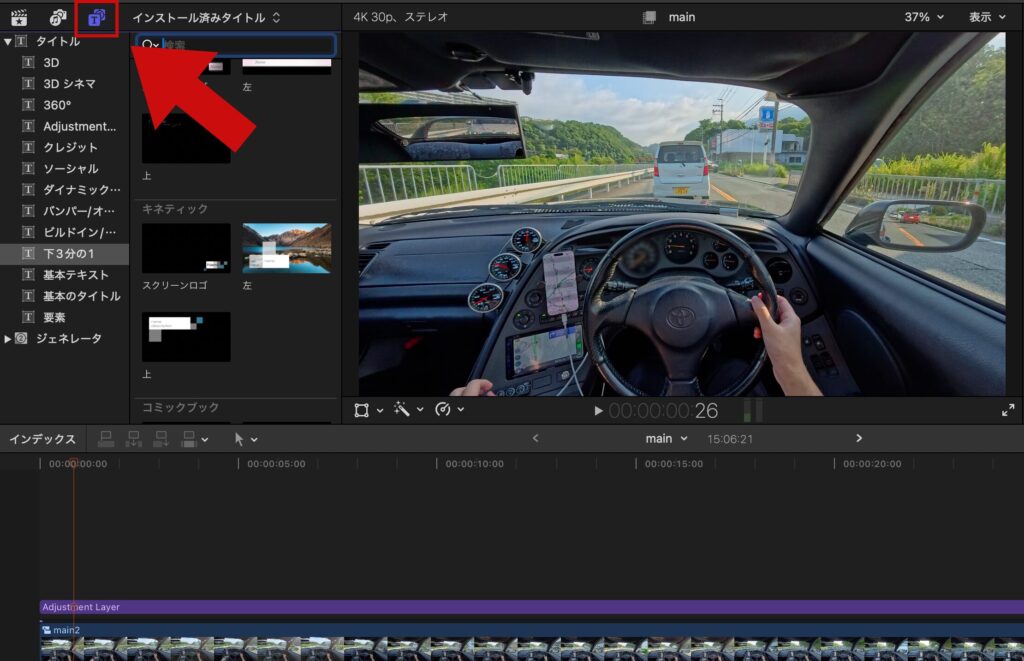The height and width of the screenshot is (661, 1024).
Task: Click the magic wand enhancement icon
Action: click(x=402, y=410)
